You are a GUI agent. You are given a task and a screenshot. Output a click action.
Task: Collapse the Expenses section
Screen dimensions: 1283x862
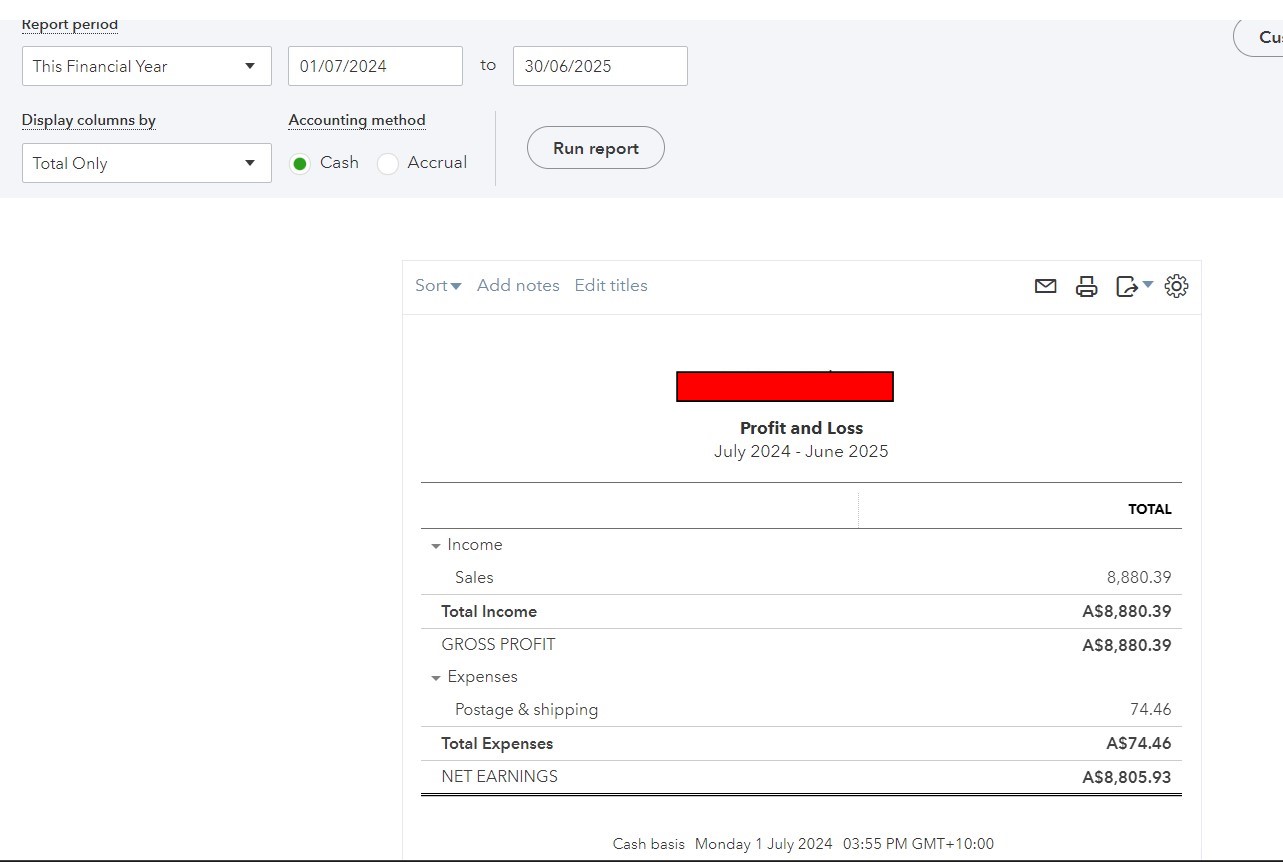click(x=435, y=677)
